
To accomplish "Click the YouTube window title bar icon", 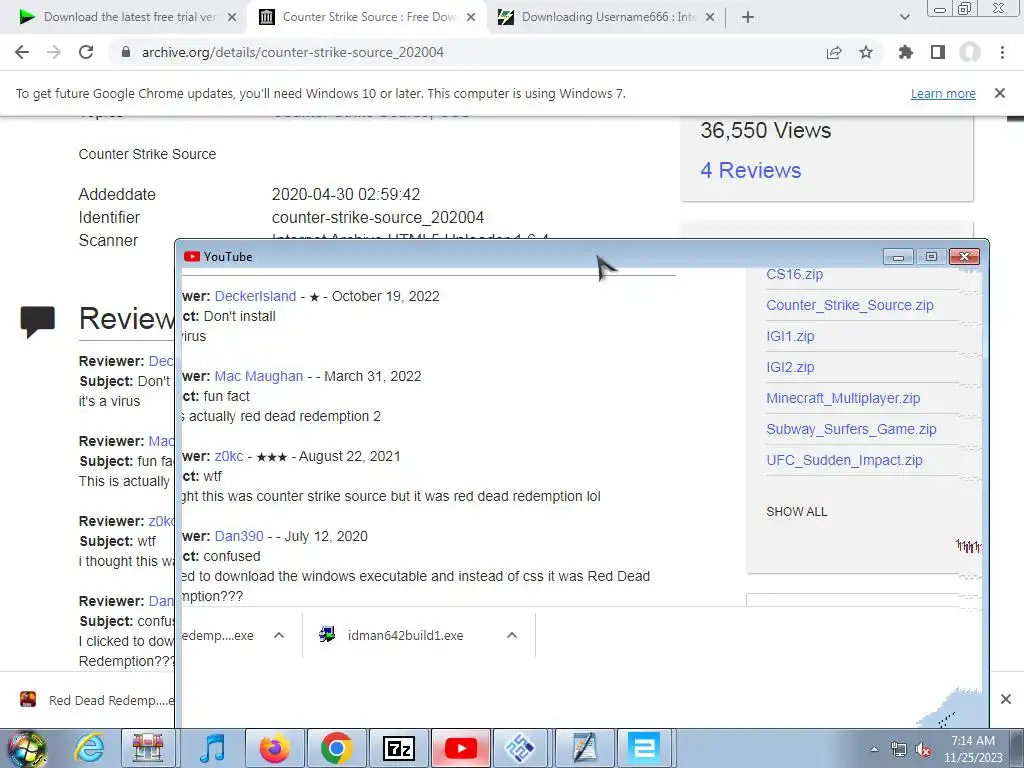I will [191, 257].
